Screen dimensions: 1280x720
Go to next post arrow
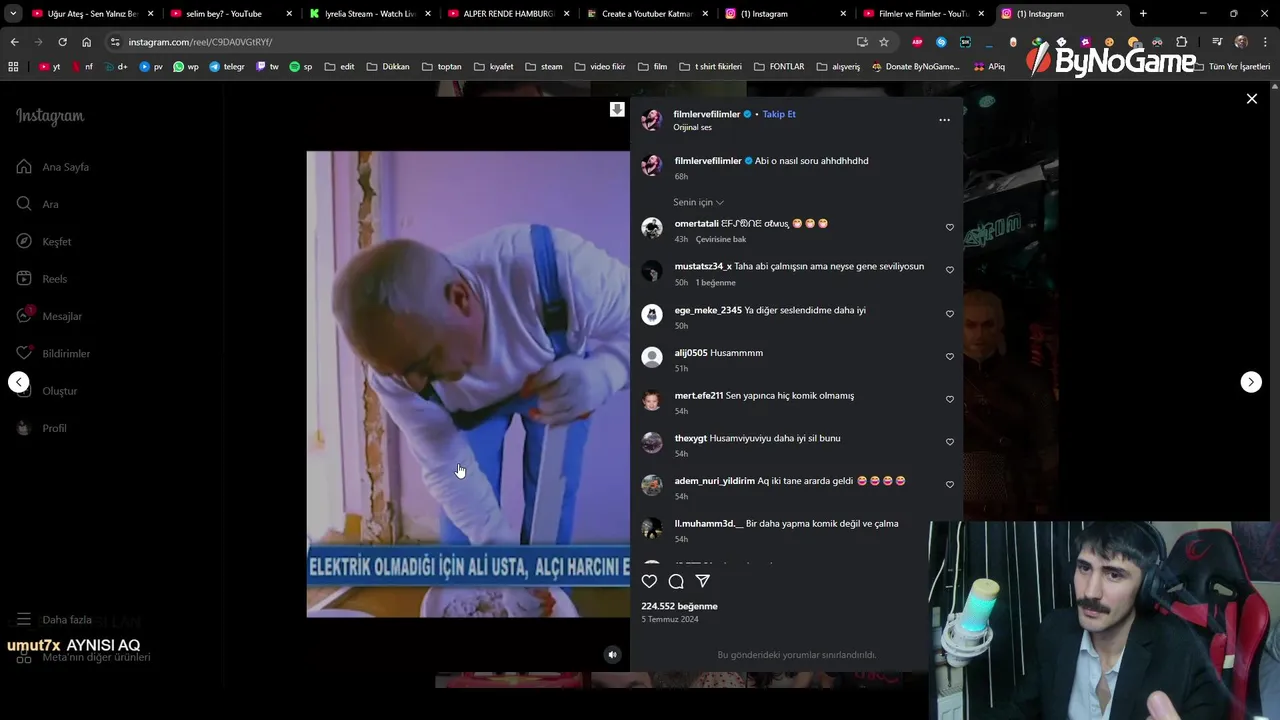pyautogui.click(x=1251, y=382)
